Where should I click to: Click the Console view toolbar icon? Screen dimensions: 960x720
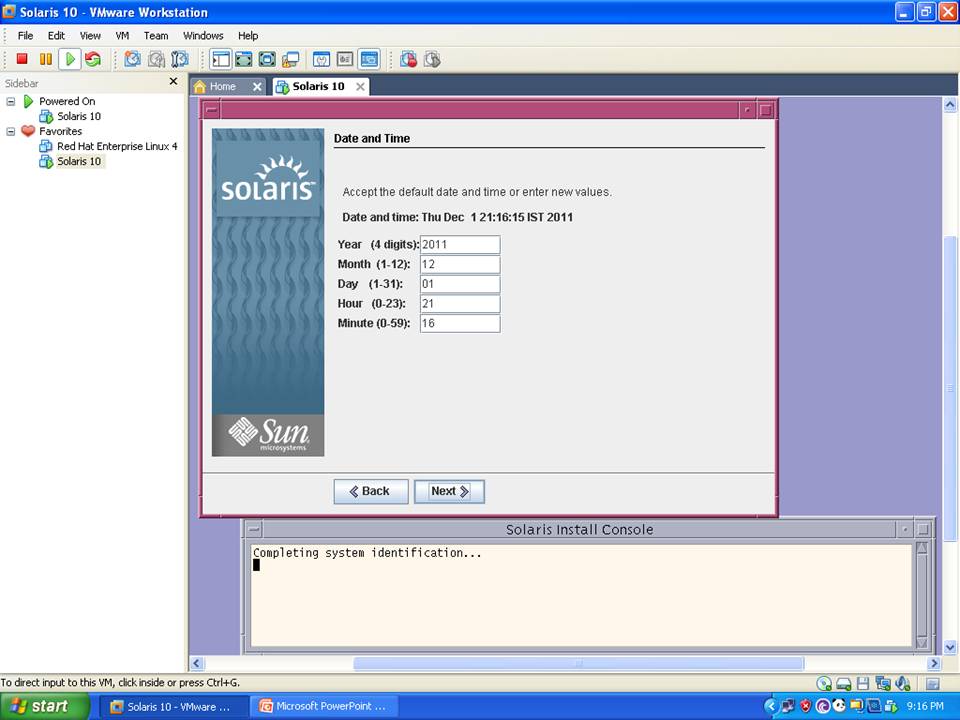(x=369, y=59)
